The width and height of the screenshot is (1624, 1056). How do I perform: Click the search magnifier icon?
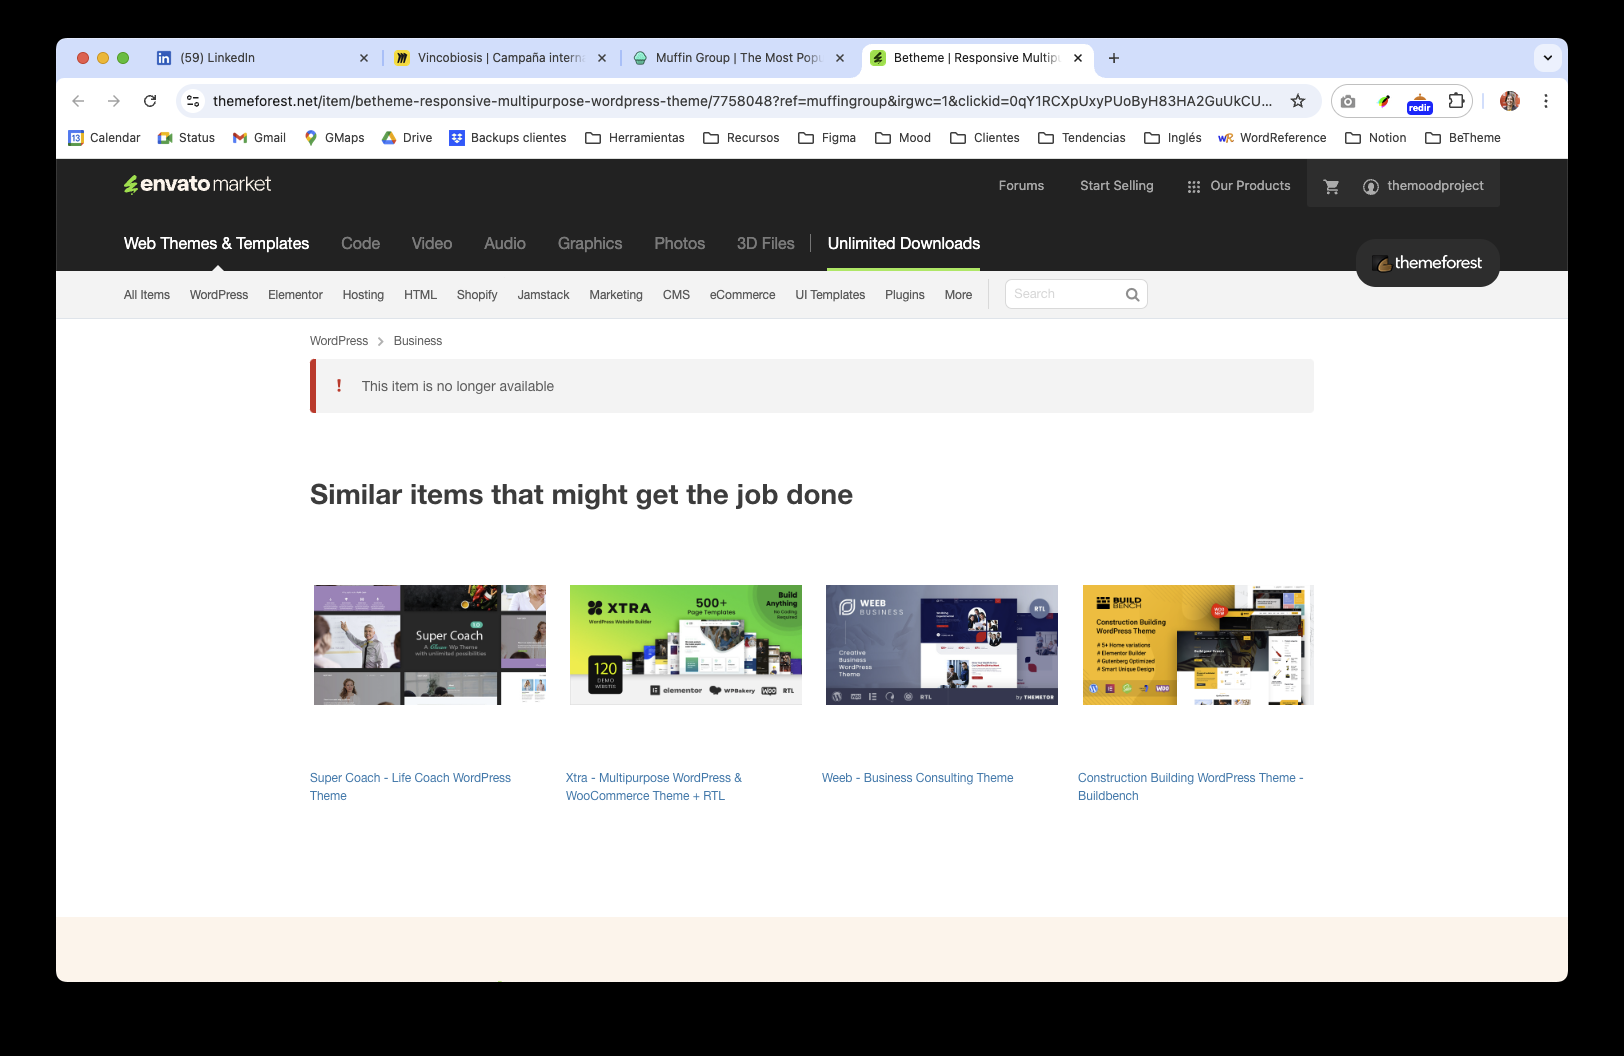click(x=1133, y=294)
